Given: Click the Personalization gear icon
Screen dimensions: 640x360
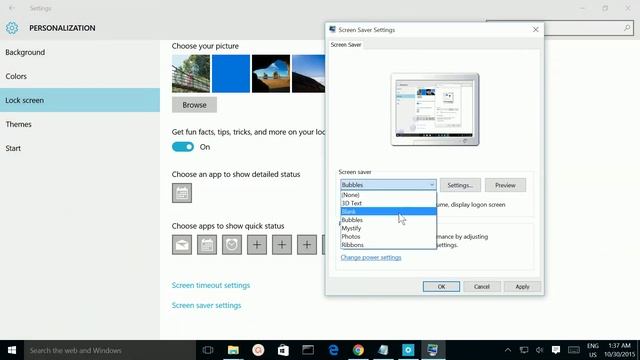Looking at the screenshot, I should (12, 28).
